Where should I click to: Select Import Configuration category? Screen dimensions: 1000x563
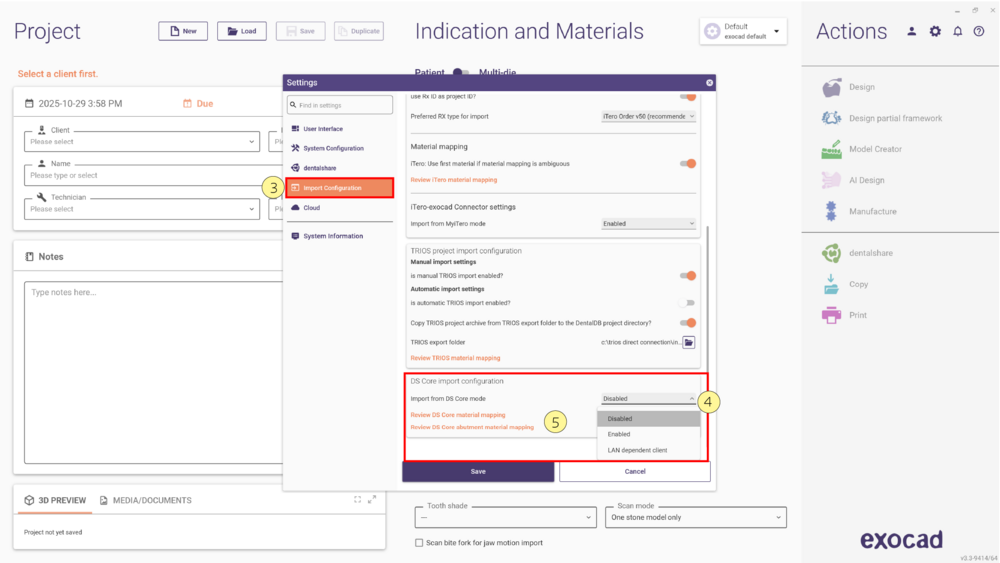pos(340,188)
